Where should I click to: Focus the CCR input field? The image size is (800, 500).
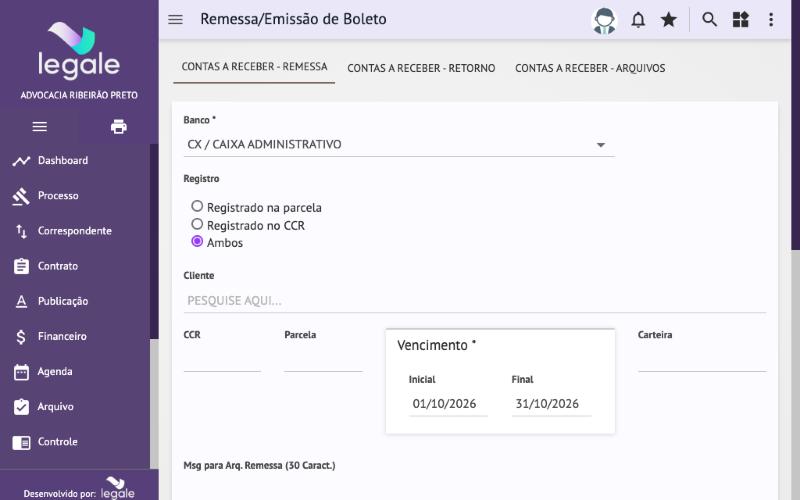tap(222, 361)
